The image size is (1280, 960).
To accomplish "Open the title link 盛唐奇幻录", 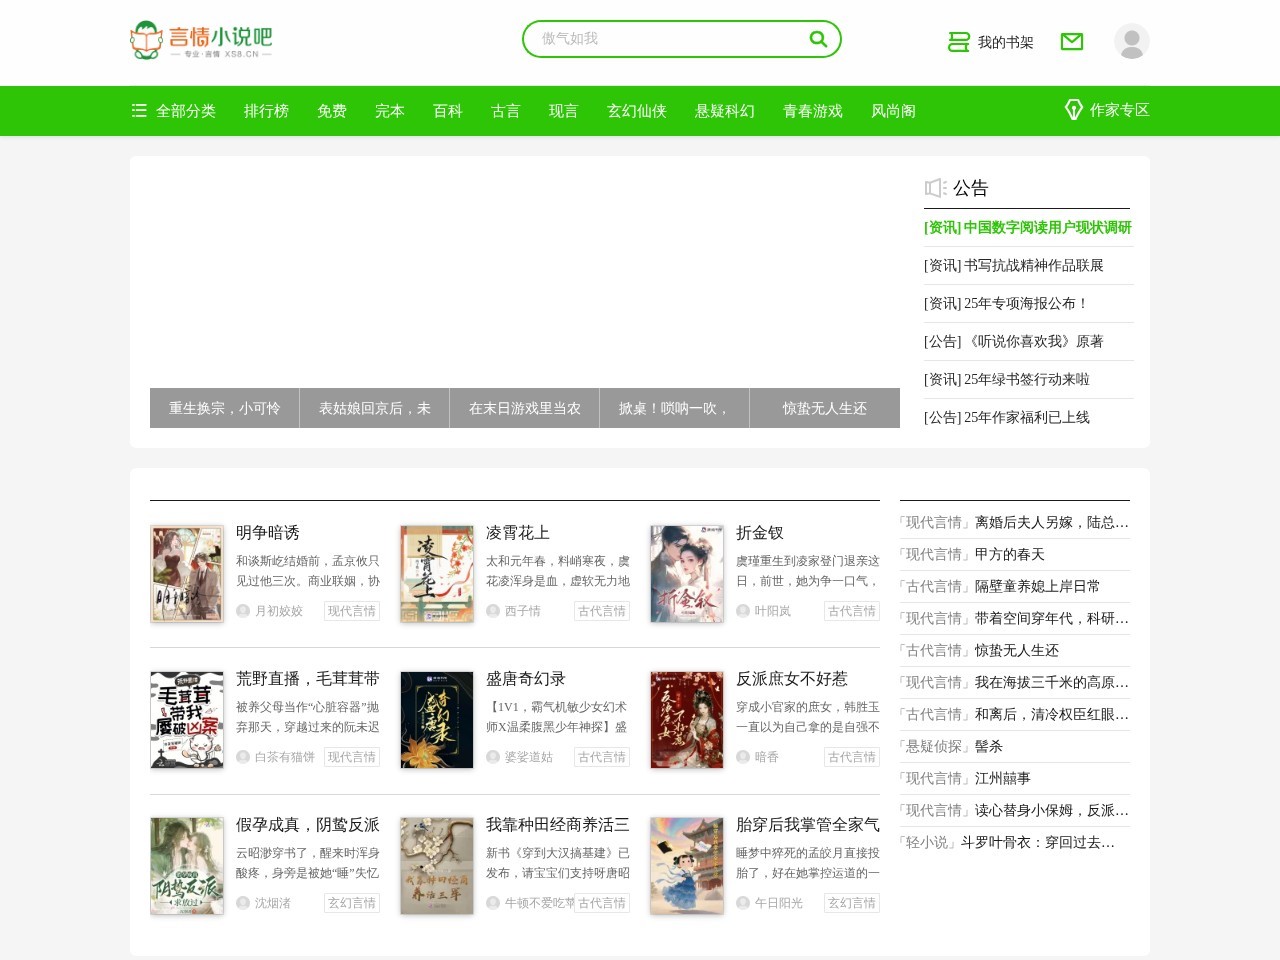I will (526, 679).
